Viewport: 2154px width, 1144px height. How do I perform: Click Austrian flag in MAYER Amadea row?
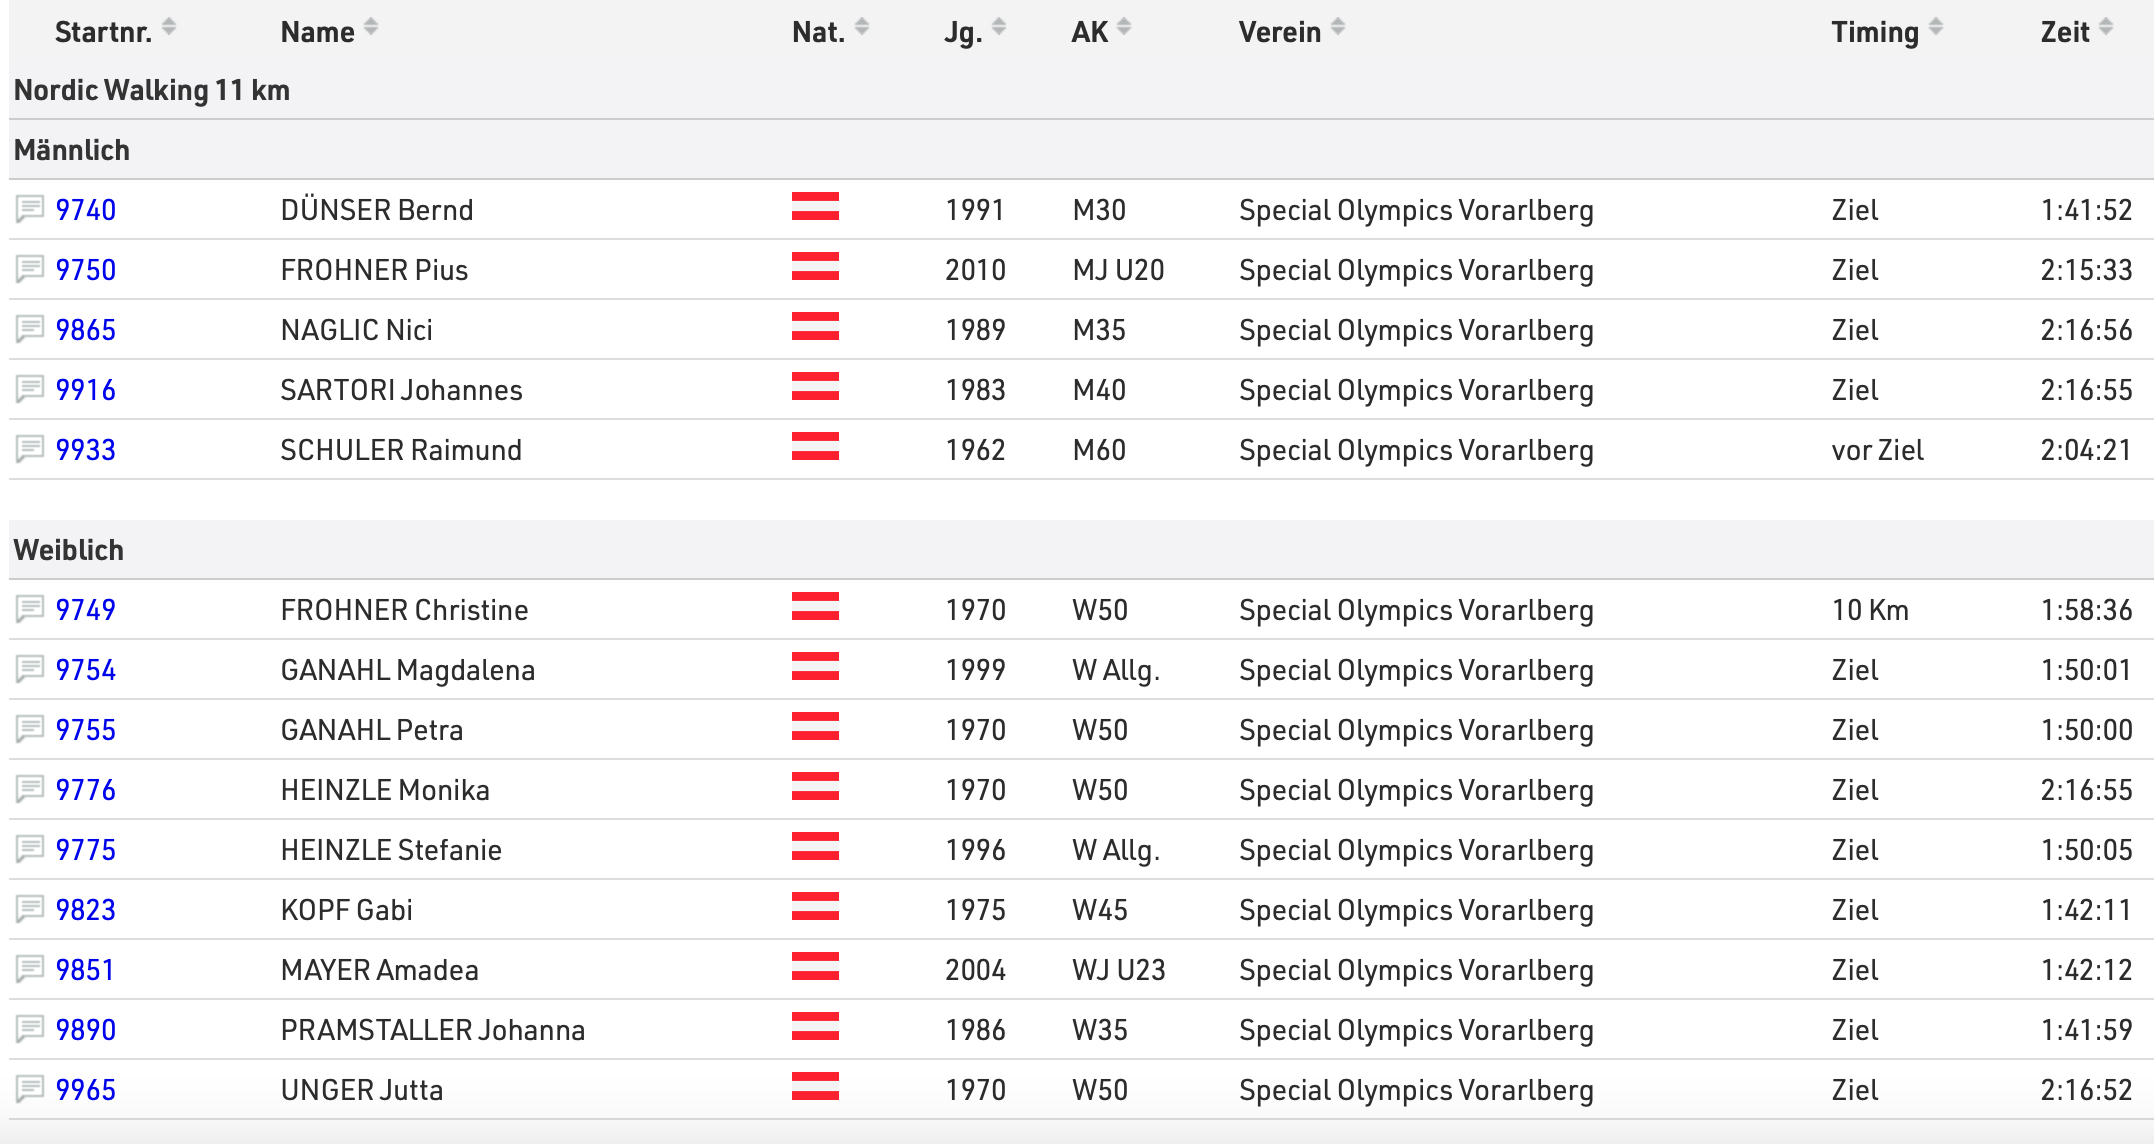tap(815, 966)
